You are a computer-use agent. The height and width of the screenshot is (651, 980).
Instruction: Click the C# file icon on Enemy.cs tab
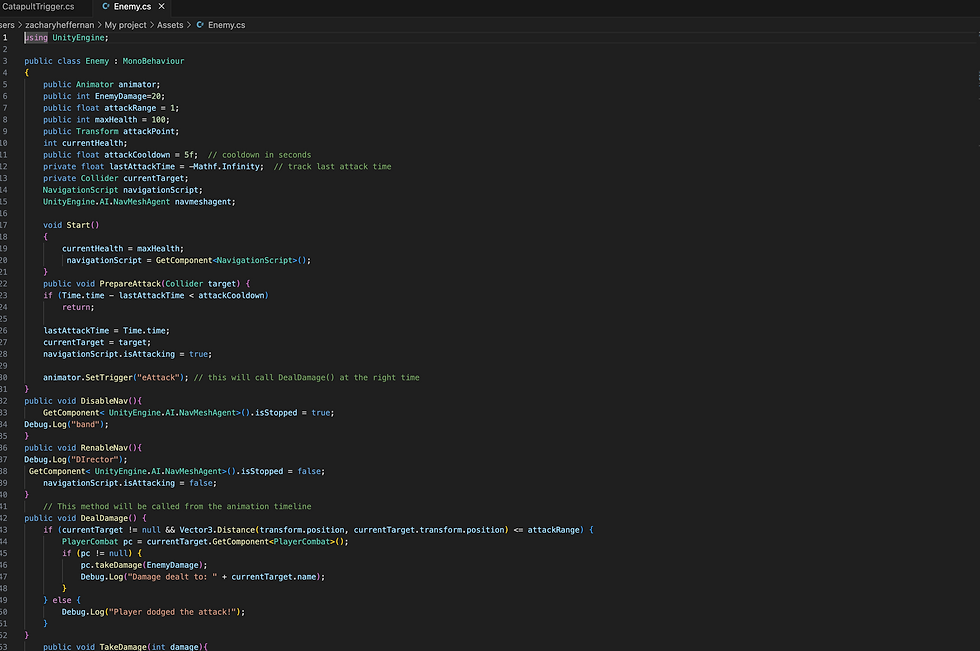coord(106,7)
